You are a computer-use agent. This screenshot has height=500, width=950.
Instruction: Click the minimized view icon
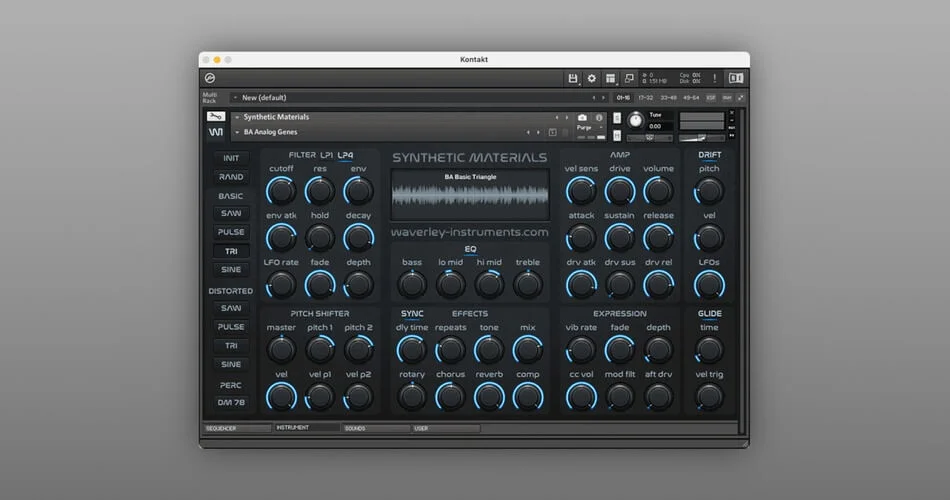pyautogui.click(x=629, y=78)
